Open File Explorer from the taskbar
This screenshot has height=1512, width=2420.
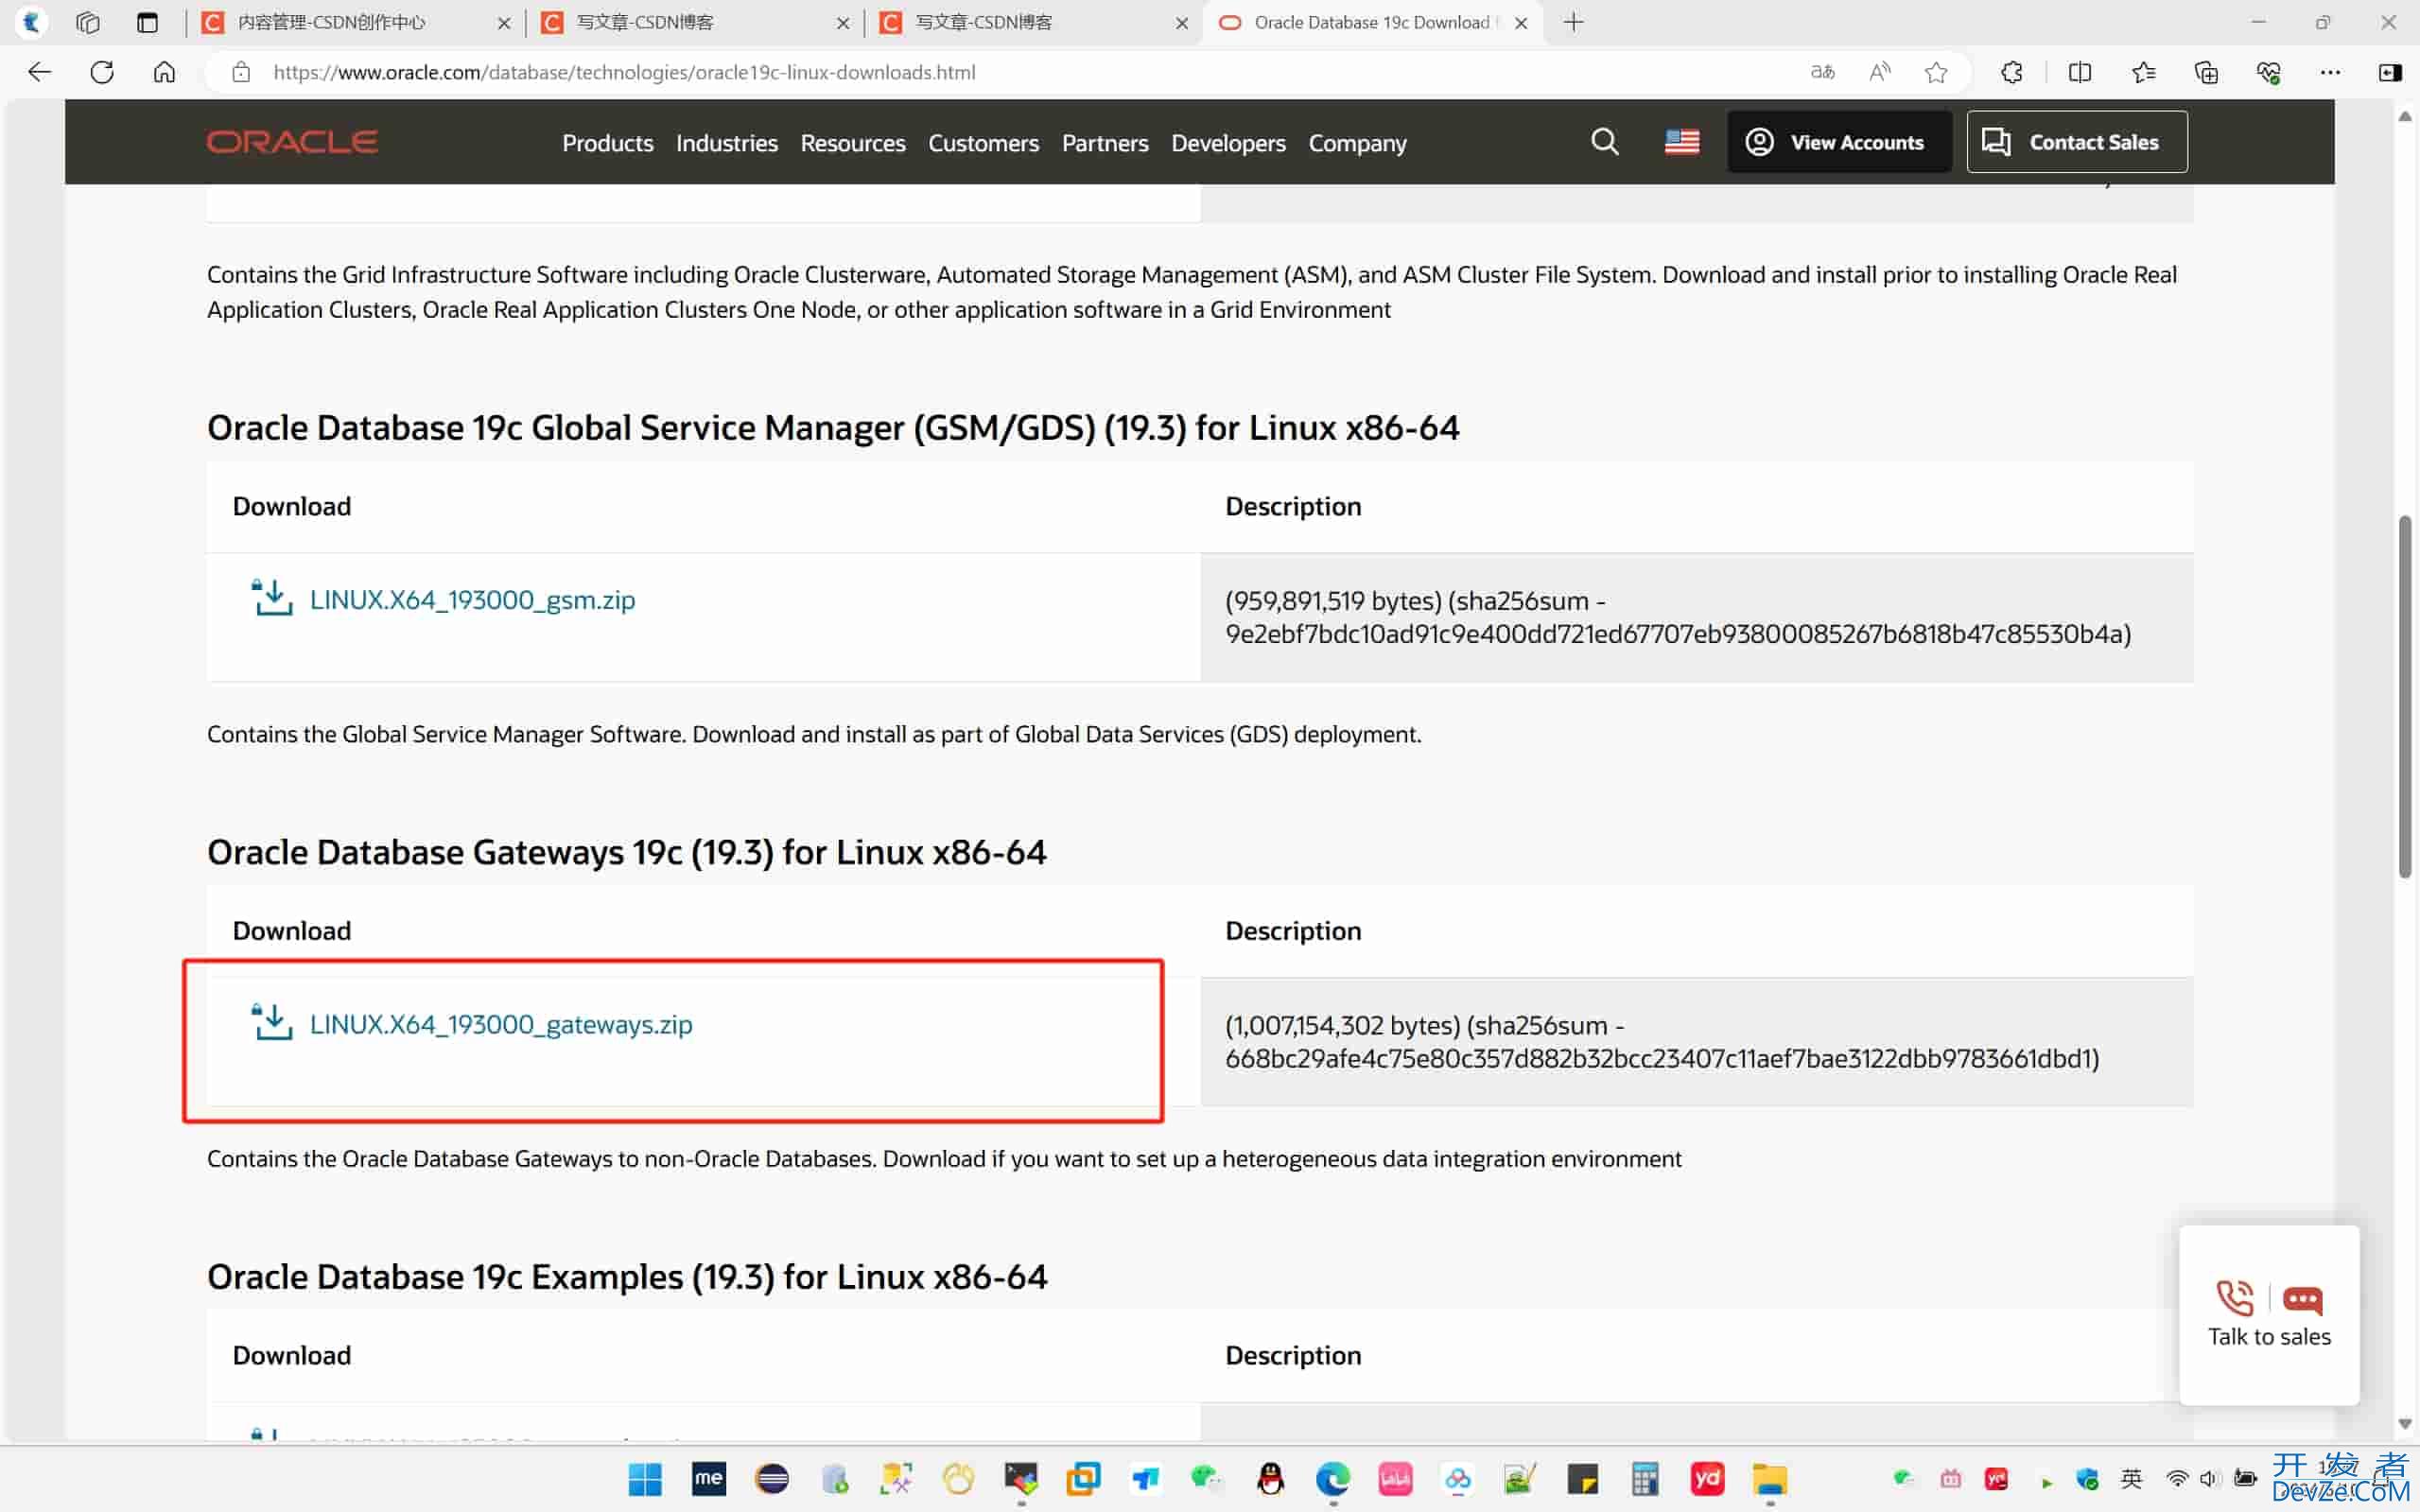tap(1769, 1478)
